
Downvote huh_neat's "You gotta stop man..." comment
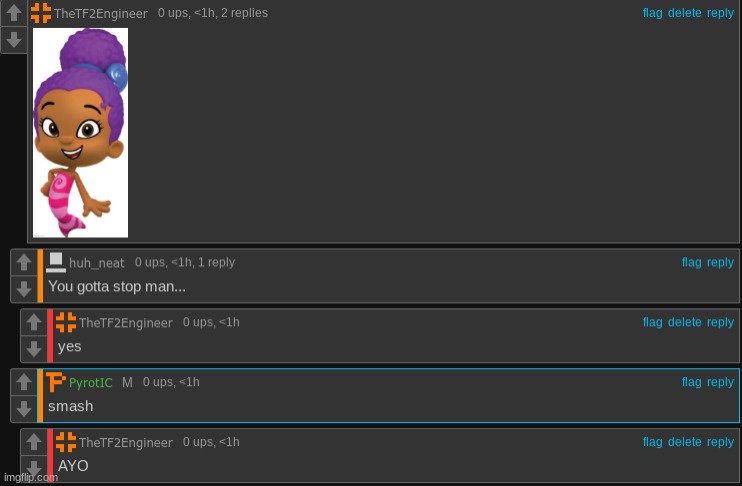point(24,289)
